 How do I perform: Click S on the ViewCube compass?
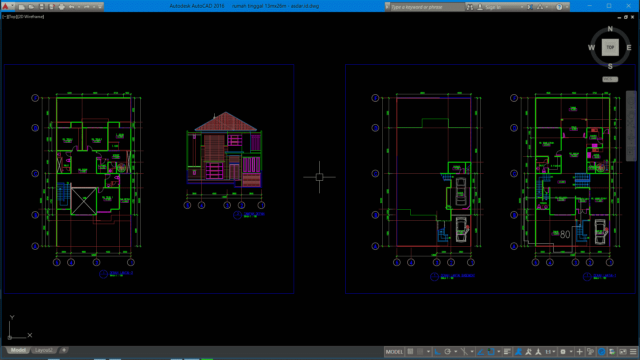(610, 67)
